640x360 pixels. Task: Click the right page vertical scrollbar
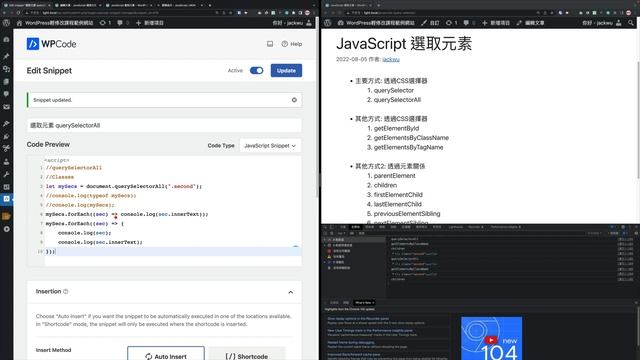coord(638,120)
